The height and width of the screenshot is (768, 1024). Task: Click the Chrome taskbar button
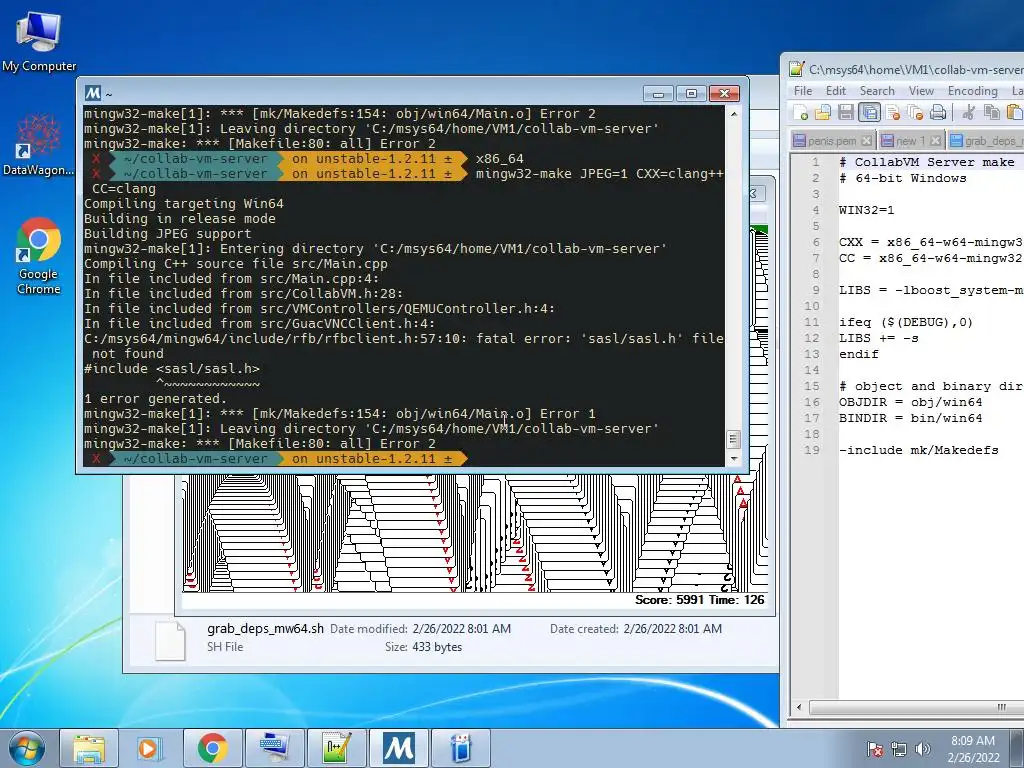(212, 748)
